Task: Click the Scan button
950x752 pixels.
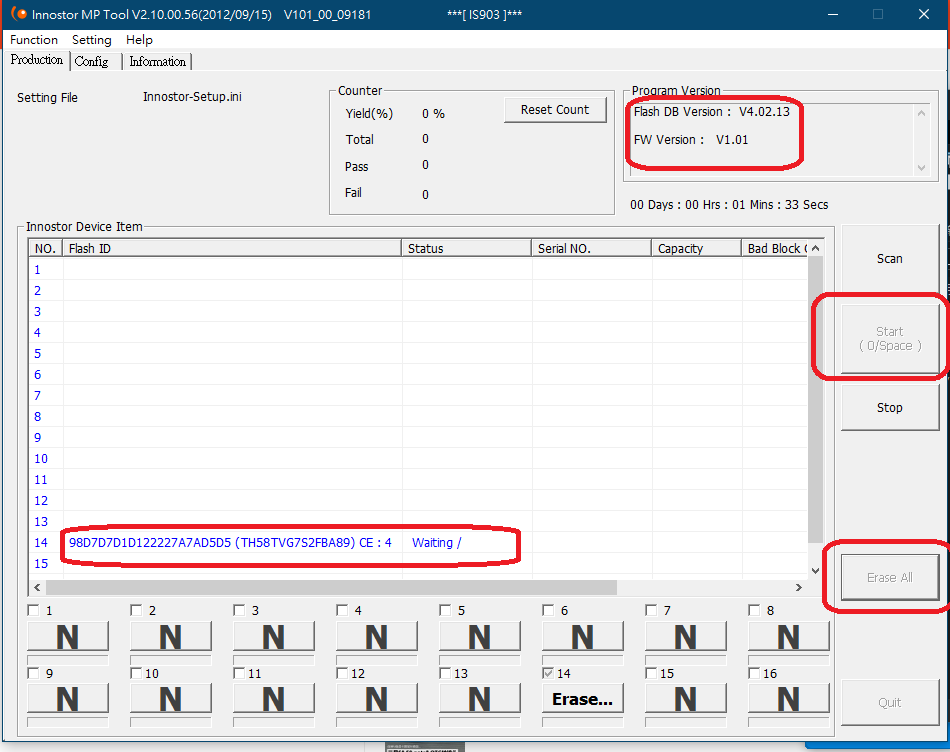Action: point(889,259)
